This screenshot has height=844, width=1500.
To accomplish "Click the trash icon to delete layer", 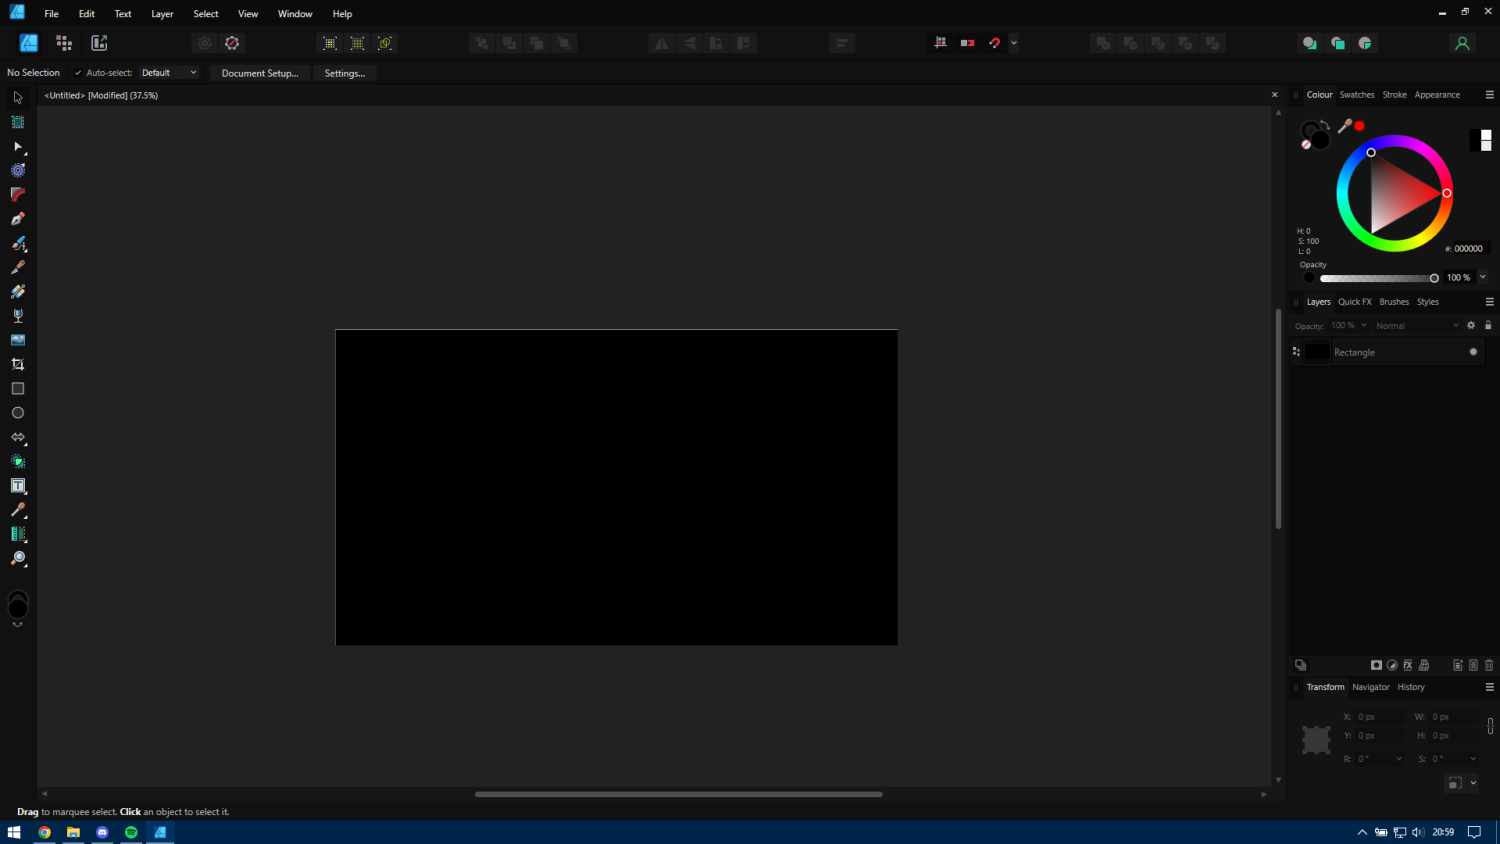I will [1488, 665].
